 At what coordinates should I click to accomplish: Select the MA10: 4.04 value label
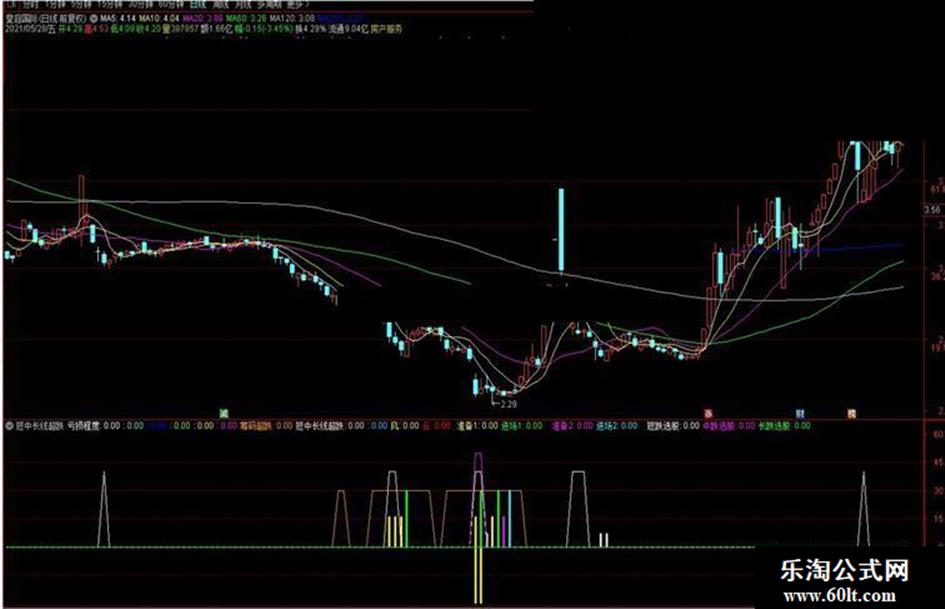[x=159, y=19]
